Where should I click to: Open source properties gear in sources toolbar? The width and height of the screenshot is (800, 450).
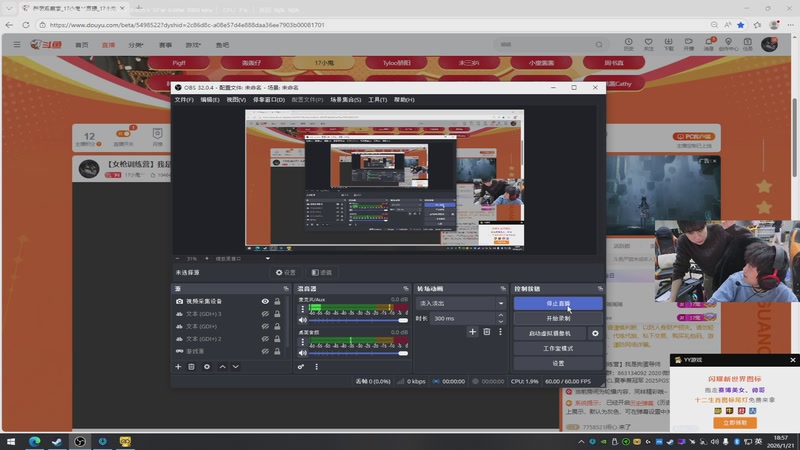click(x=207, y=366)
